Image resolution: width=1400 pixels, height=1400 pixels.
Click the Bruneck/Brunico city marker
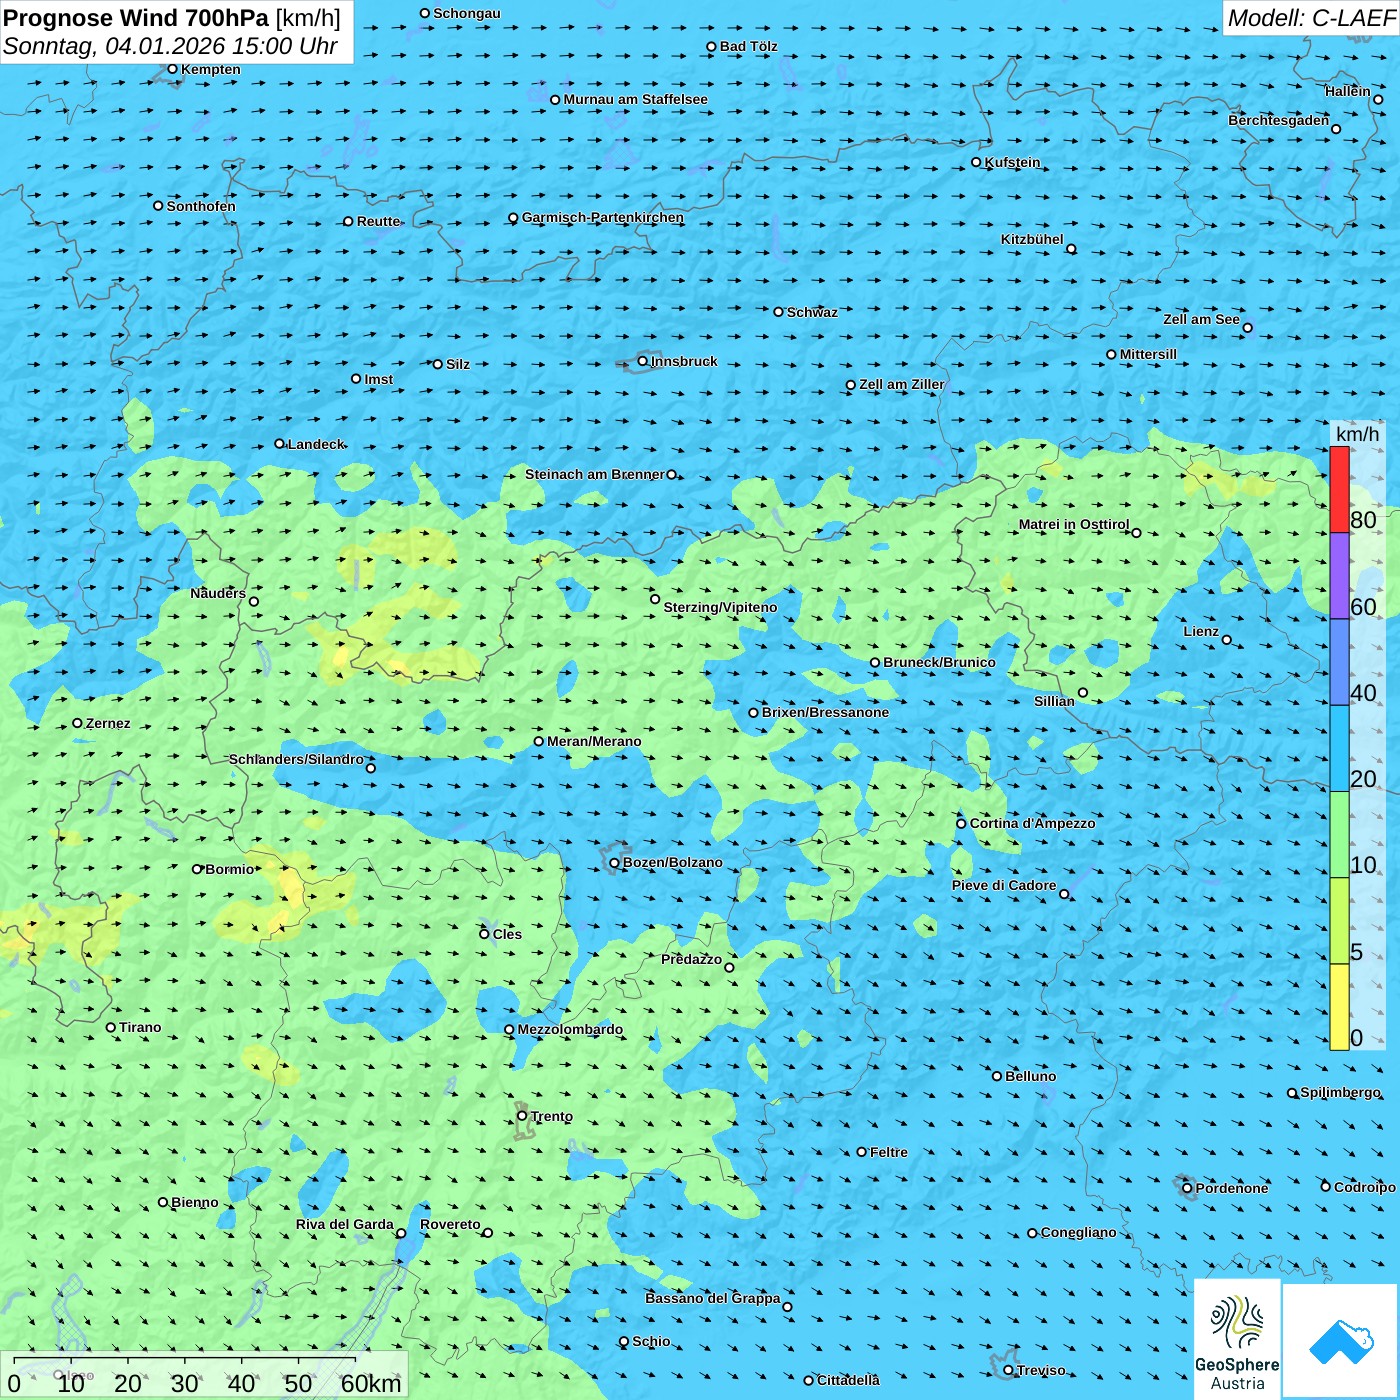point(875,662)
